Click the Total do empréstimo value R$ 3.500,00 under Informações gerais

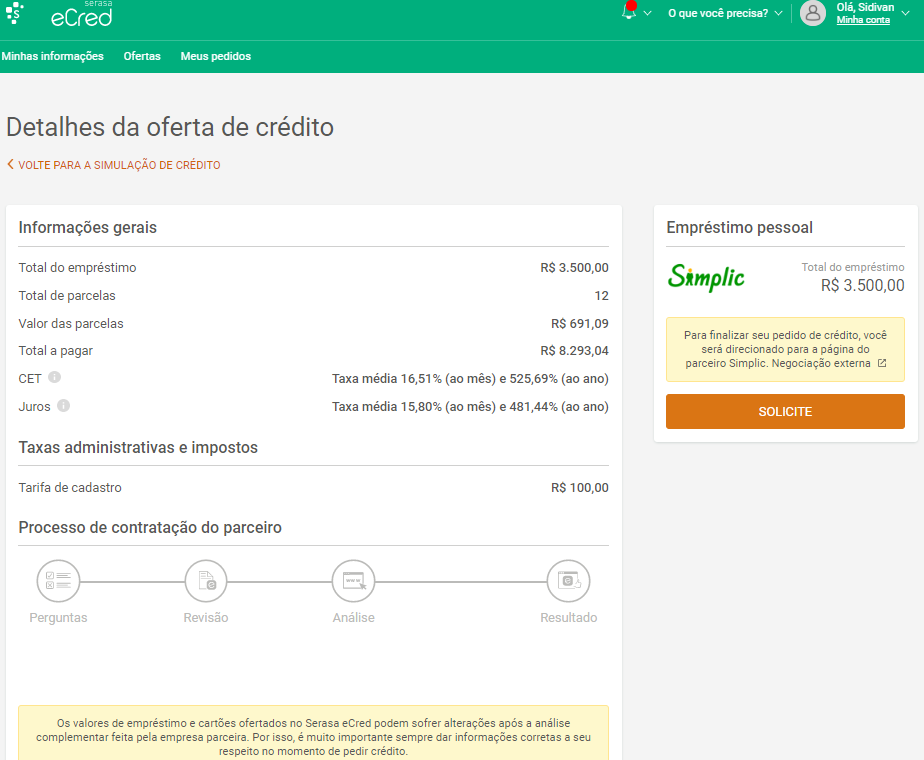coord(575,267)
